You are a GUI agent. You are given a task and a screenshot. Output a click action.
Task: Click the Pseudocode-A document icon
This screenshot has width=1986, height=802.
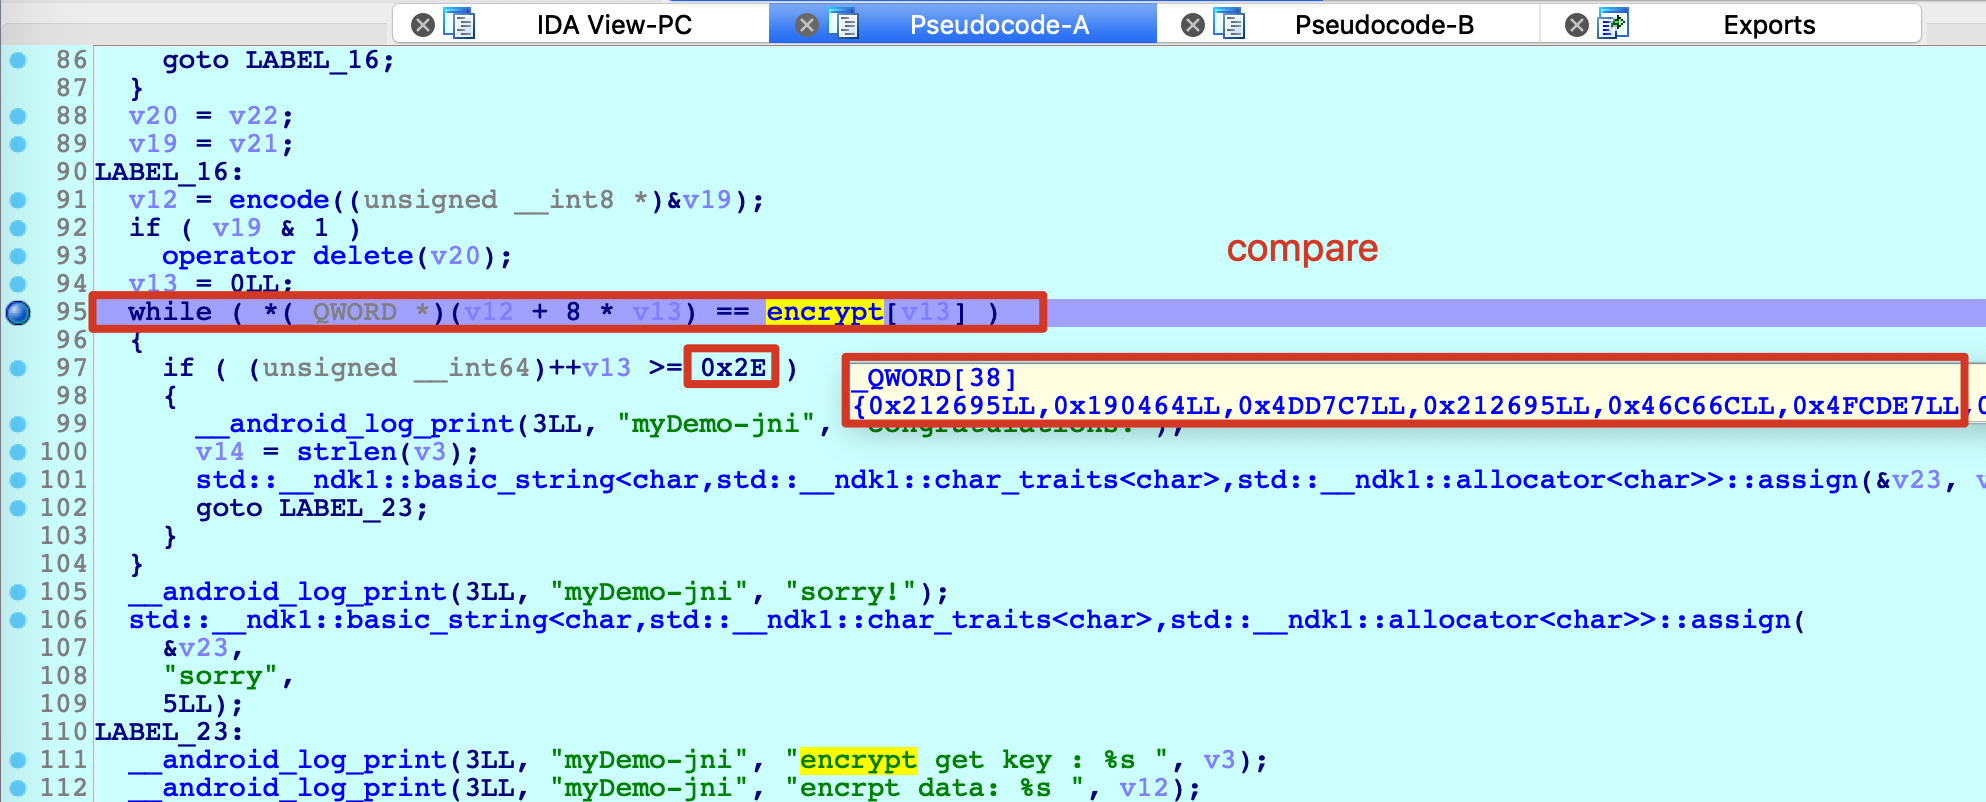pyautogui.click(x=844, y=24)
